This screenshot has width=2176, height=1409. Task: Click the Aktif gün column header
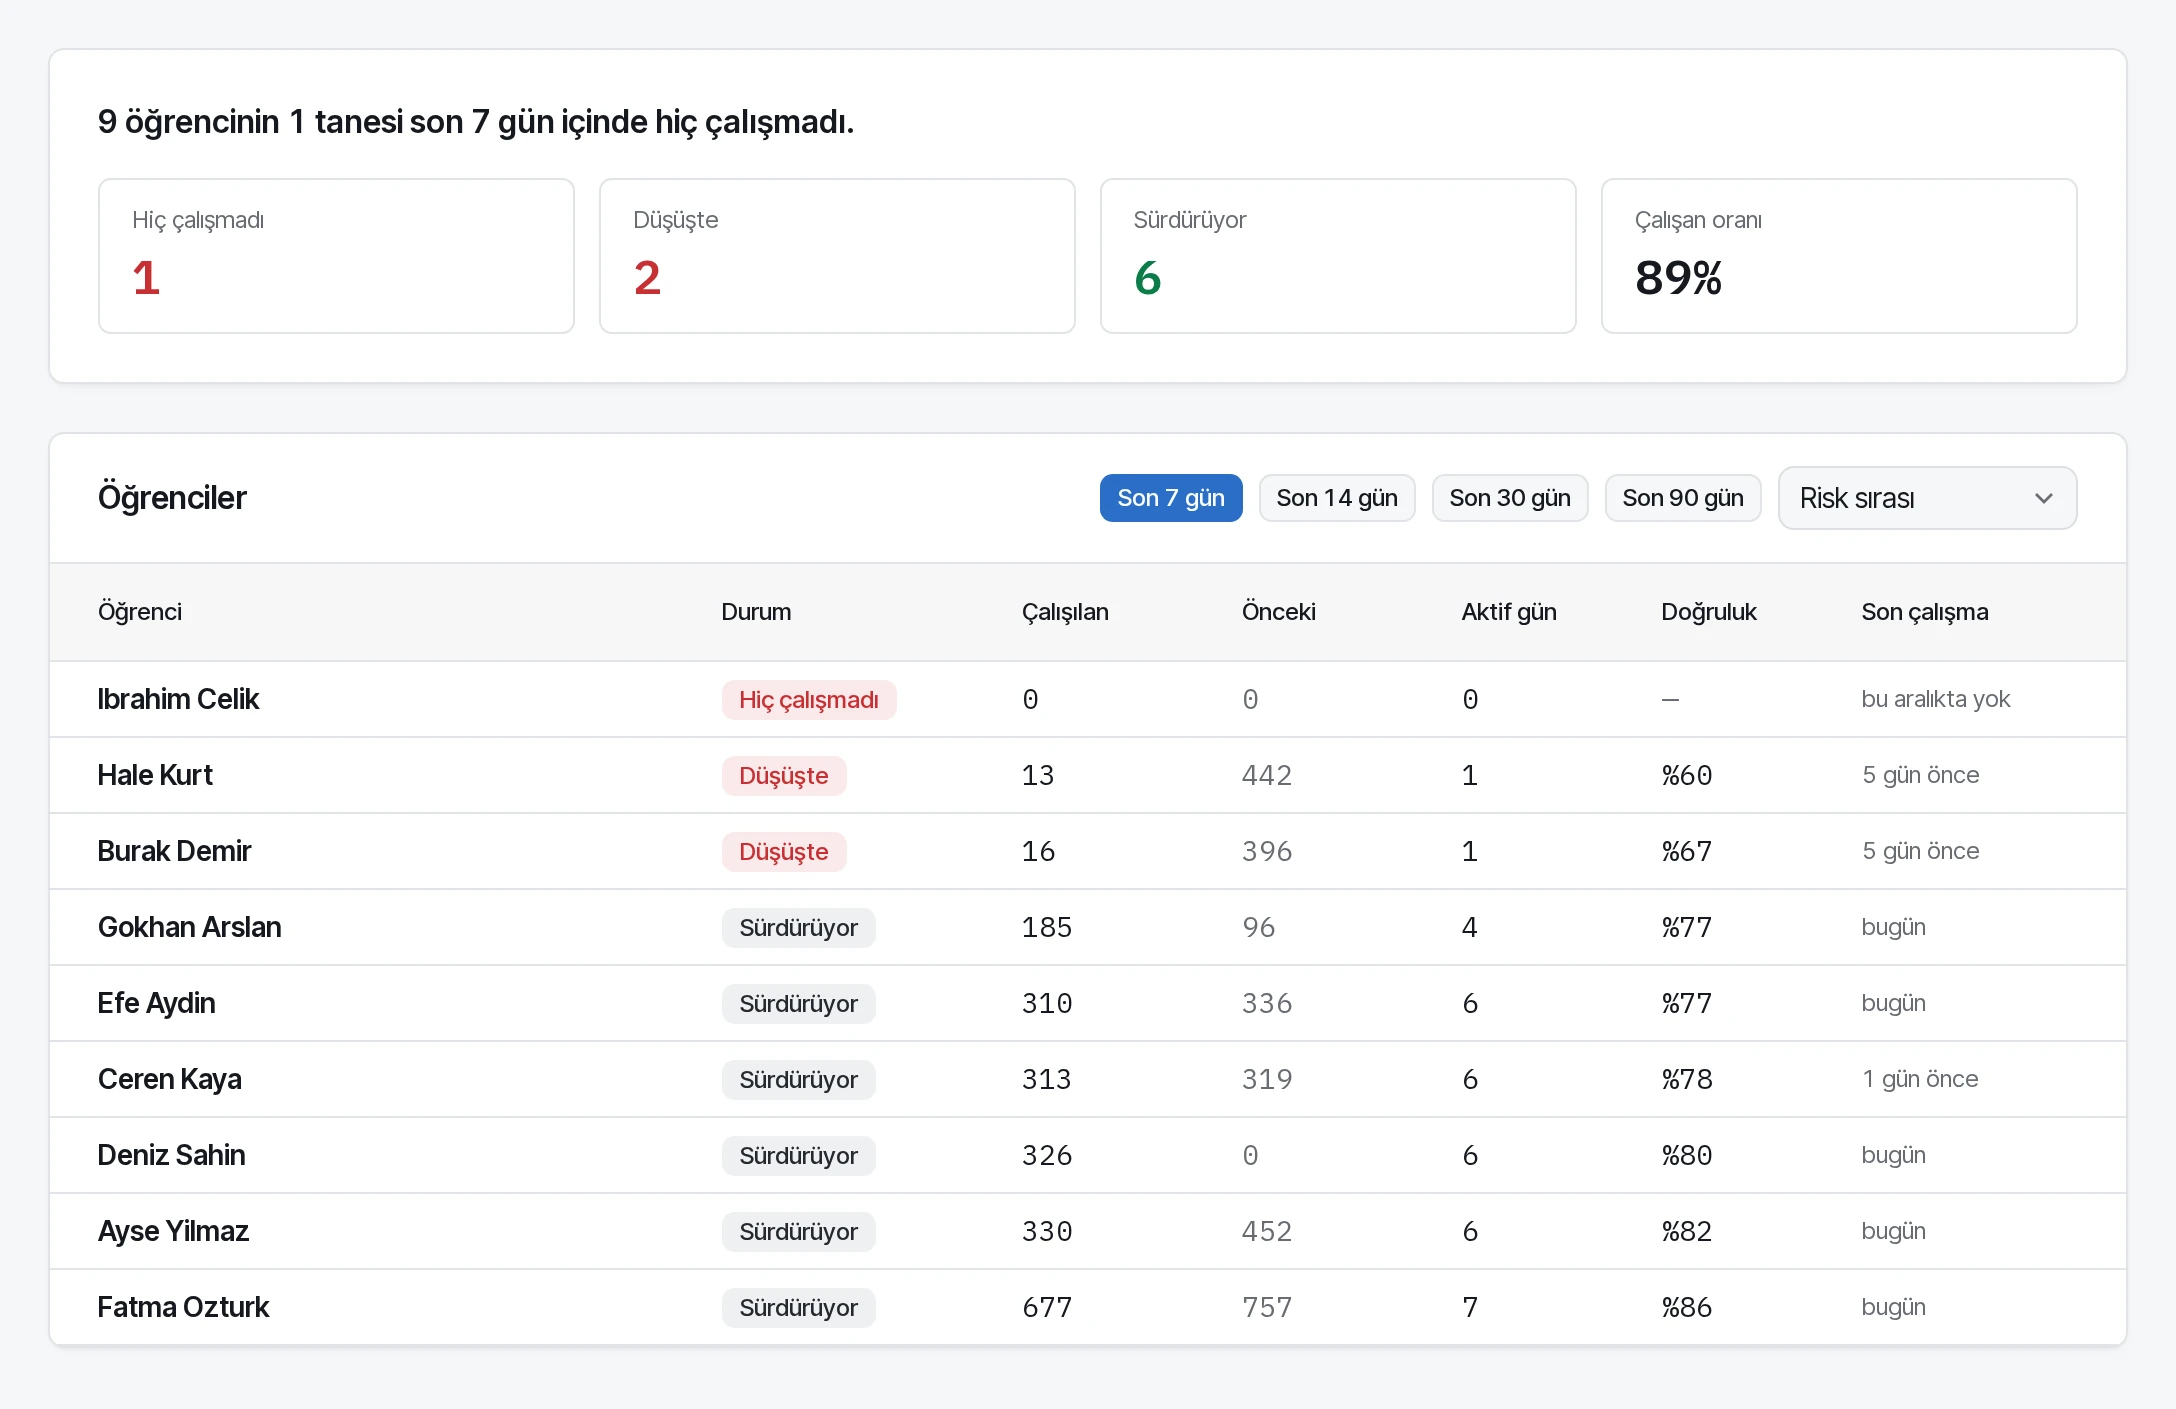[x=1509, y=612]
